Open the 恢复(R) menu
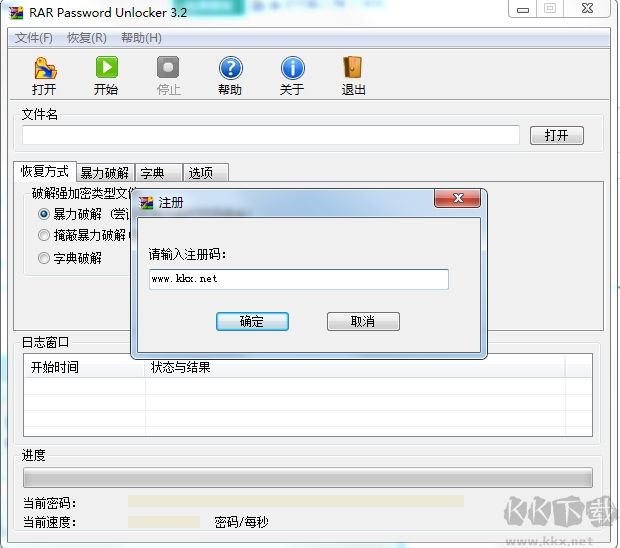The image size is (620, 548). tap(87, 38)
